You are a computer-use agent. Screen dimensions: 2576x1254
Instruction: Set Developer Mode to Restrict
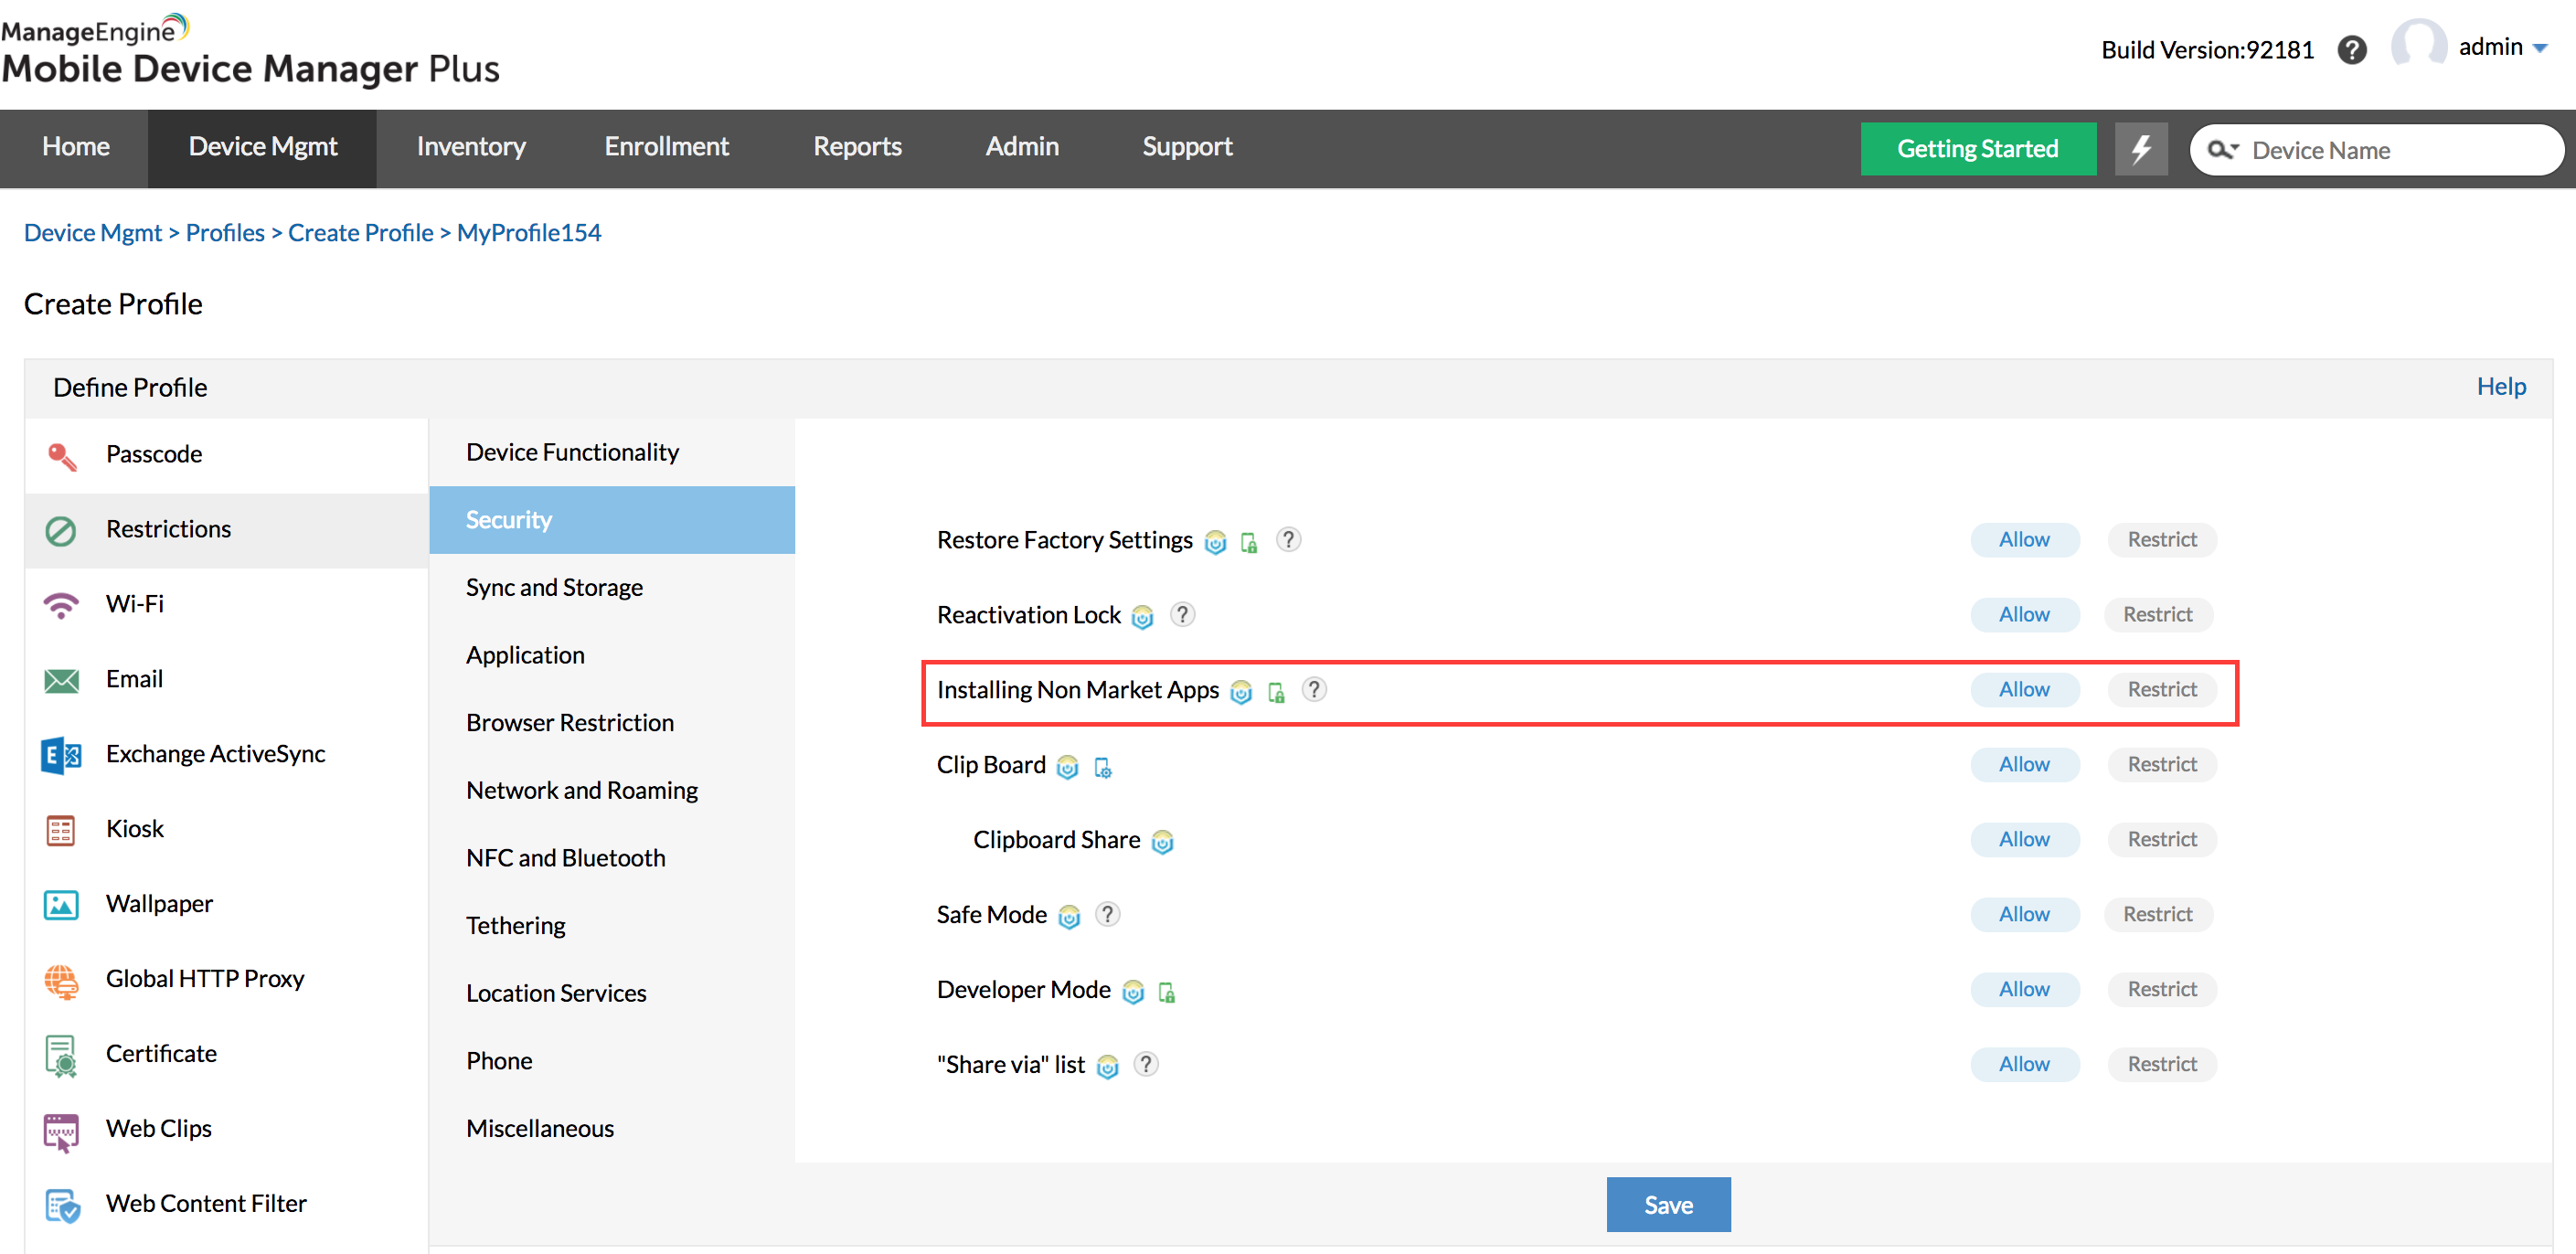coord(2161,989)
